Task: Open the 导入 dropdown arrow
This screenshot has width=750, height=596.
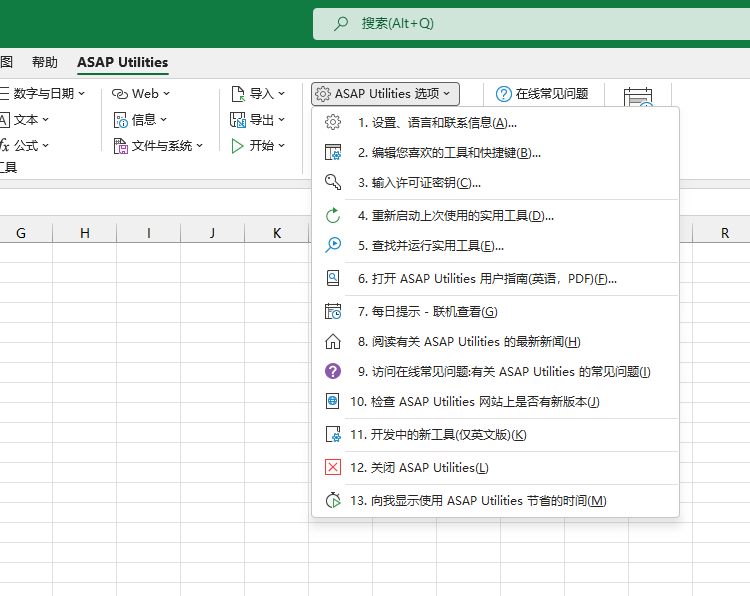Action: 281,94
